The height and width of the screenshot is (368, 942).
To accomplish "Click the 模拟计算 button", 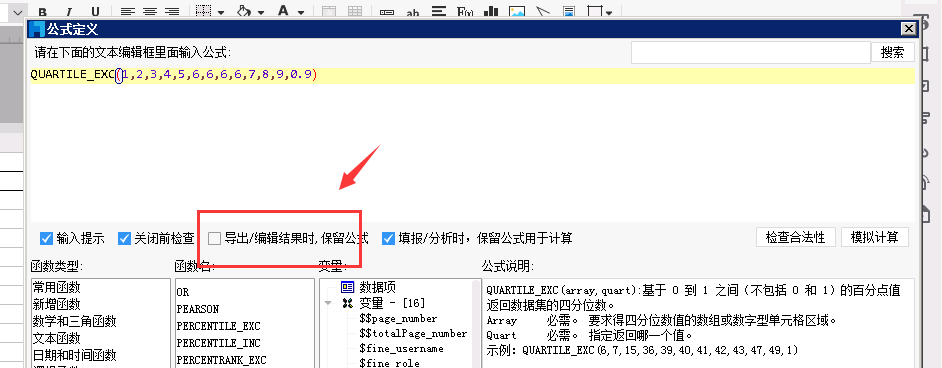I will pyautogui.click(x=875, y=237).
